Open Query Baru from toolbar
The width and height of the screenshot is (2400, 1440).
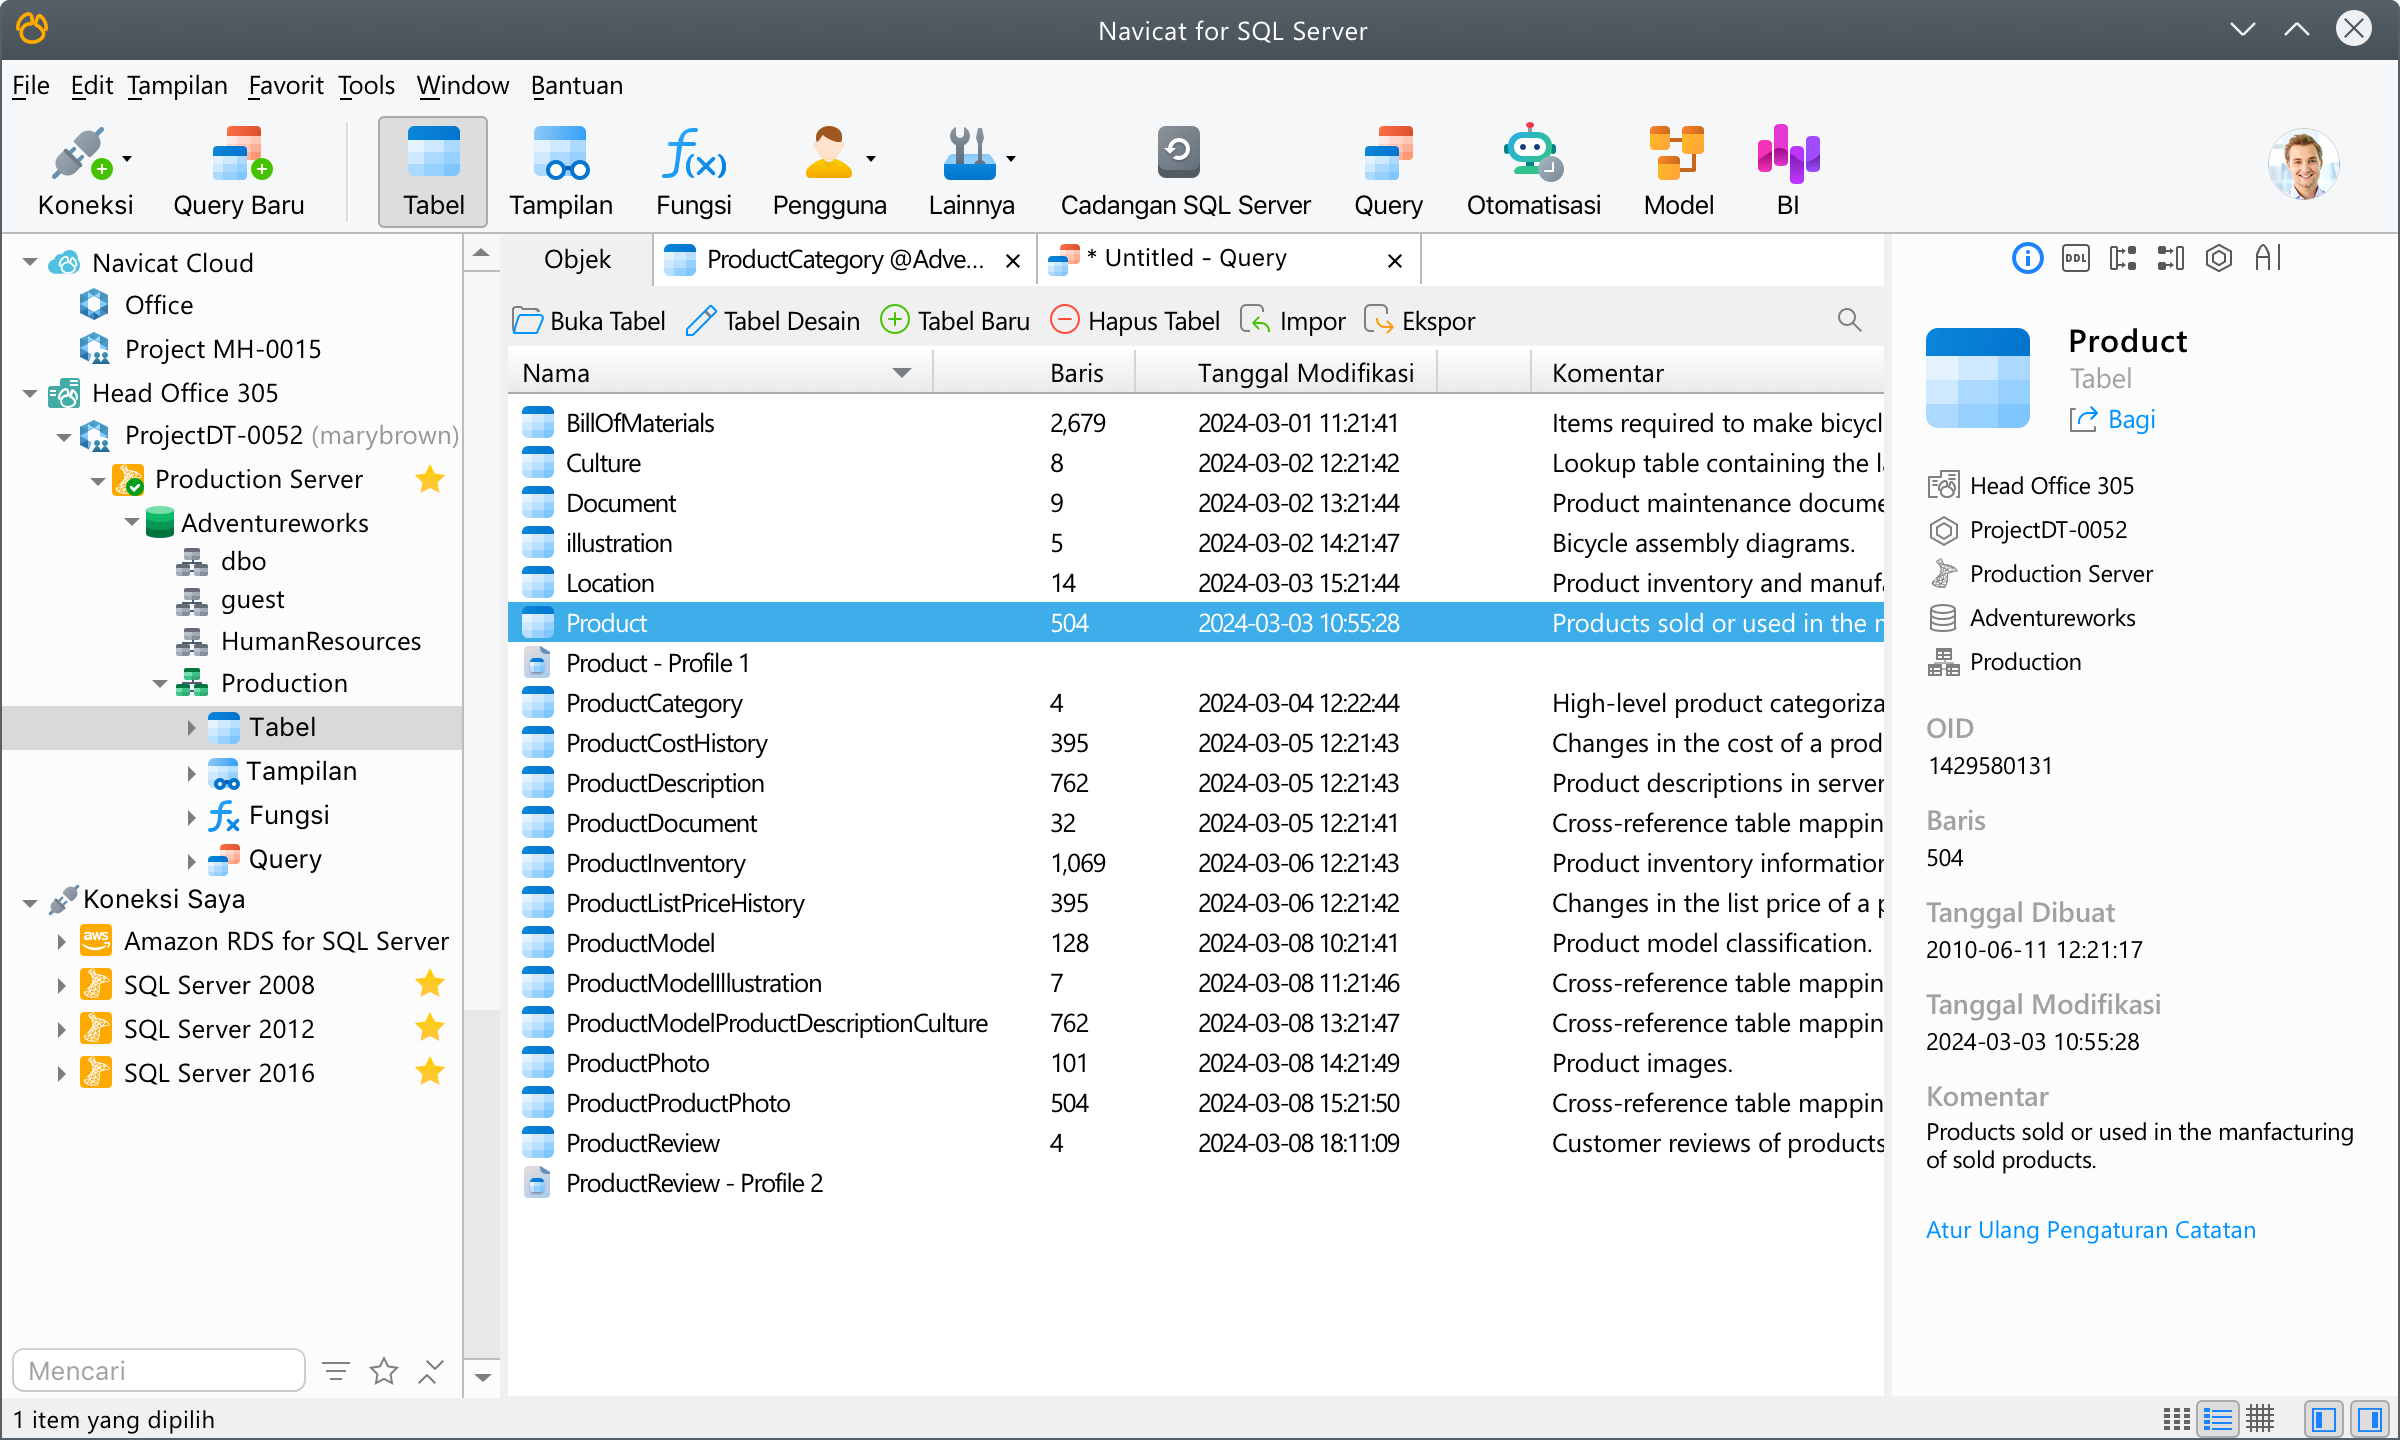click(239, 171)
